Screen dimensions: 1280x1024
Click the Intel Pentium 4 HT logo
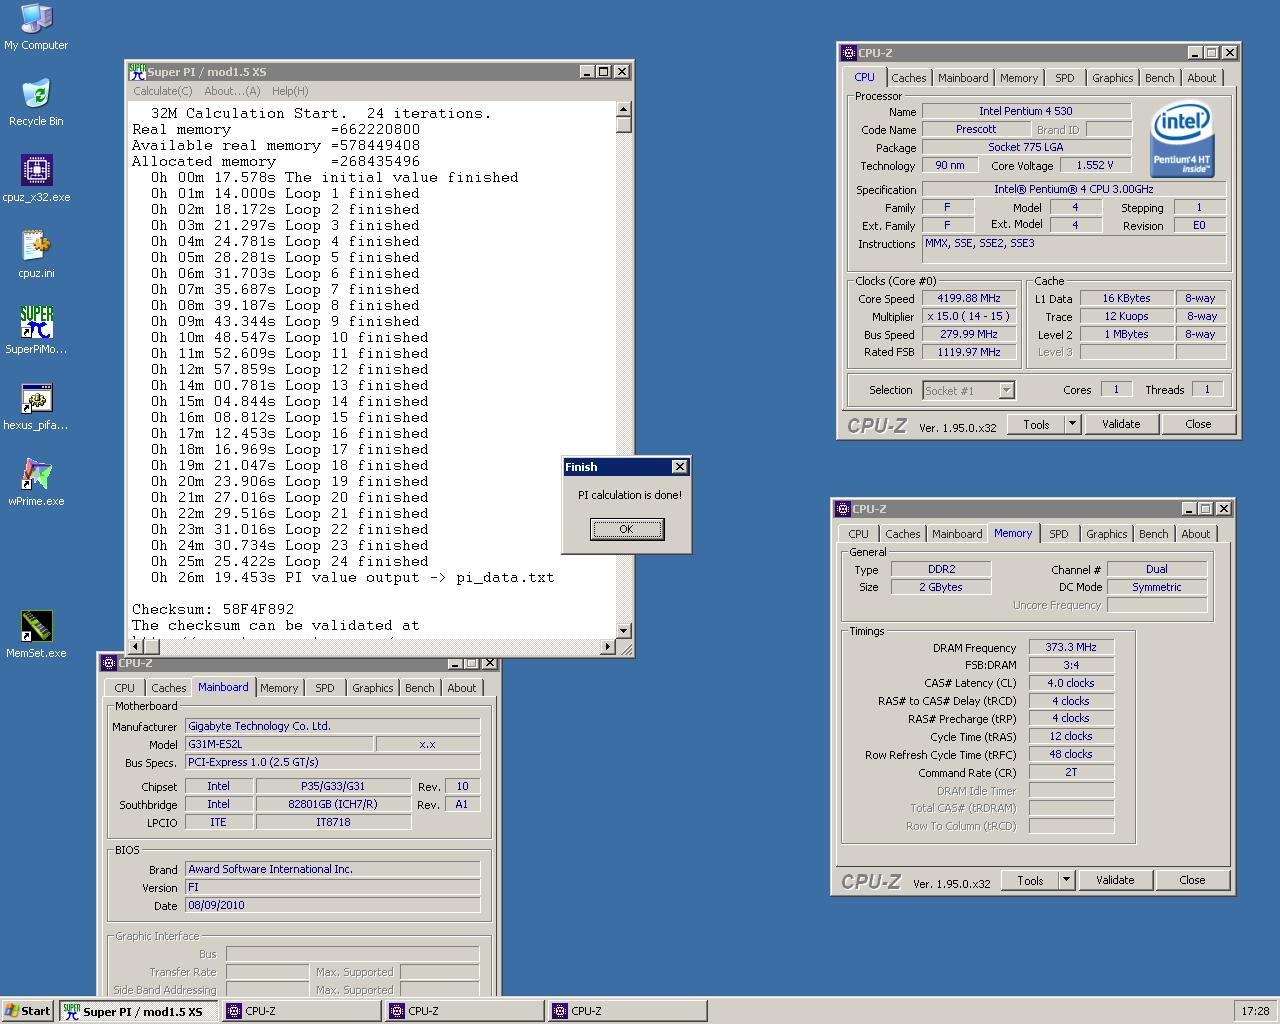[x=1182, y=138]
